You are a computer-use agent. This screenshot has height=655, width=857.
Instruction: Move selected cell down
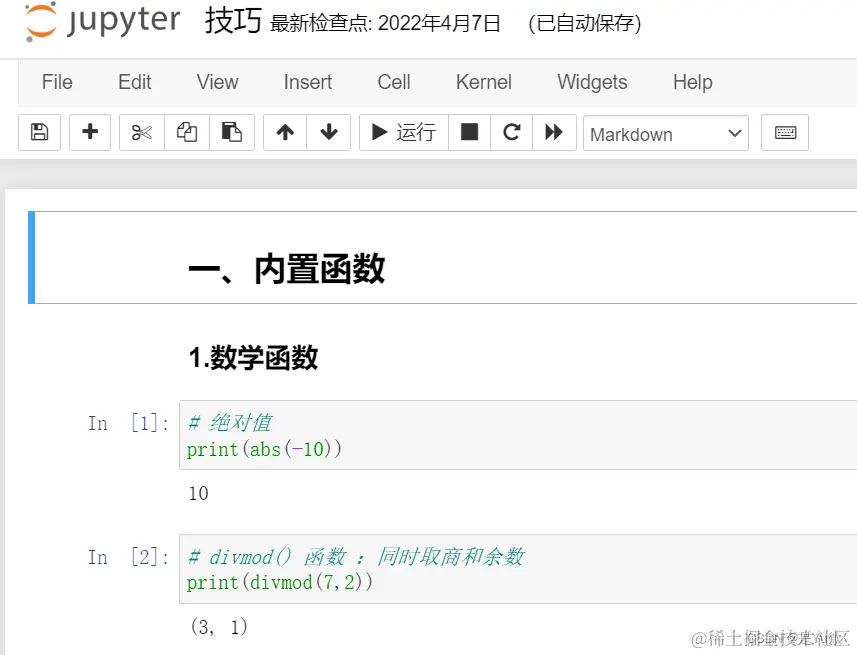[328, 132]
